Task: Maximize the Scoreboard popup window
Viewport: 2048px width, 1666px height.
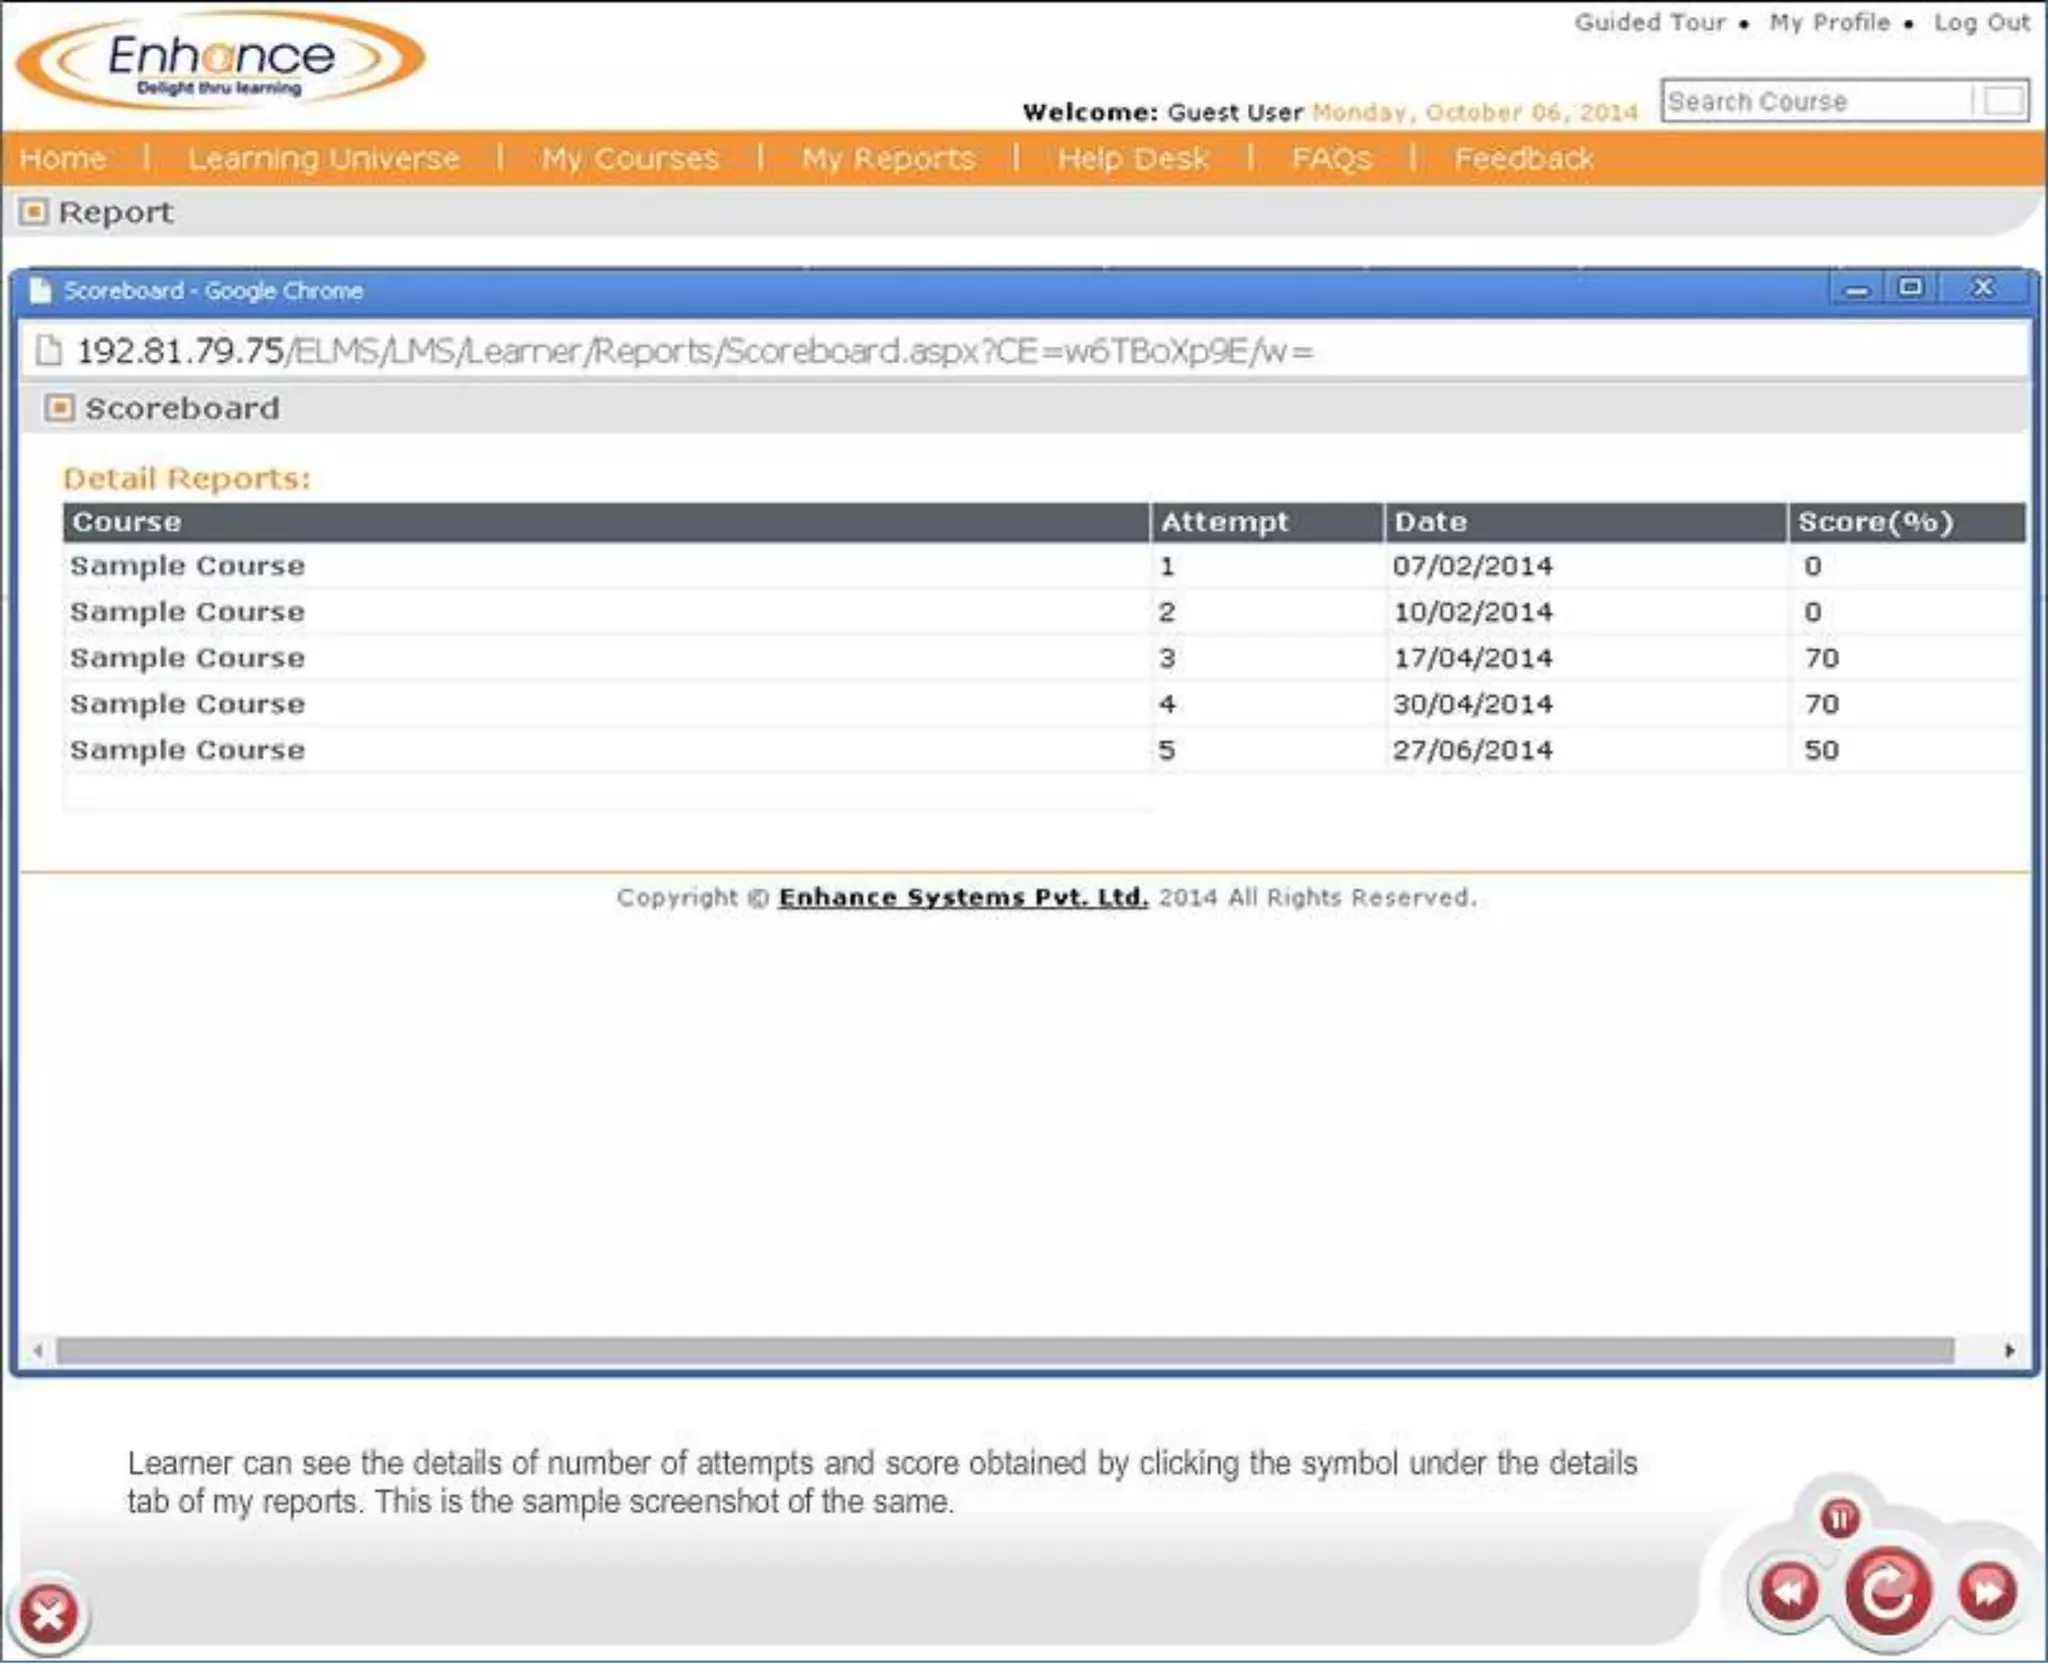Action: (x=1910, y=288)
